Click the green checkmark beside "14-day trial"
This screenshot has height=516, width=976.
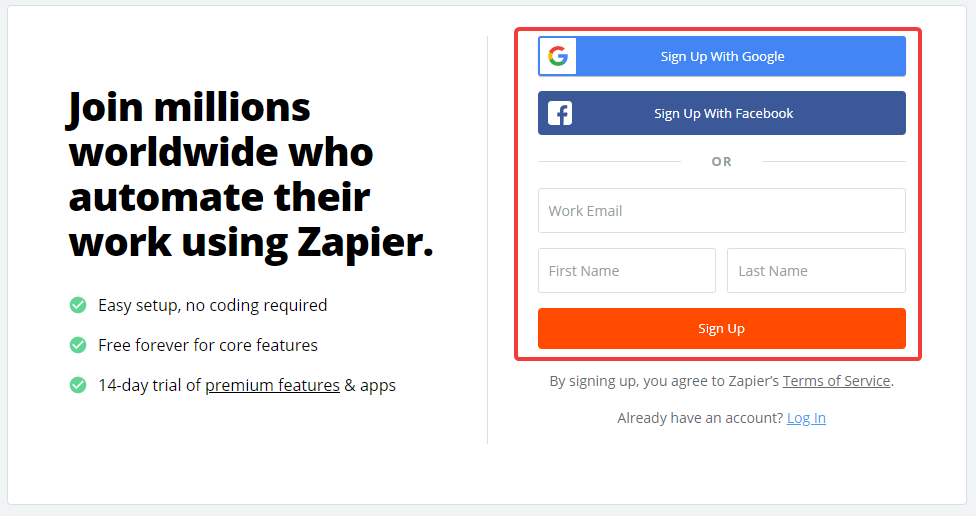coord(78,385)
